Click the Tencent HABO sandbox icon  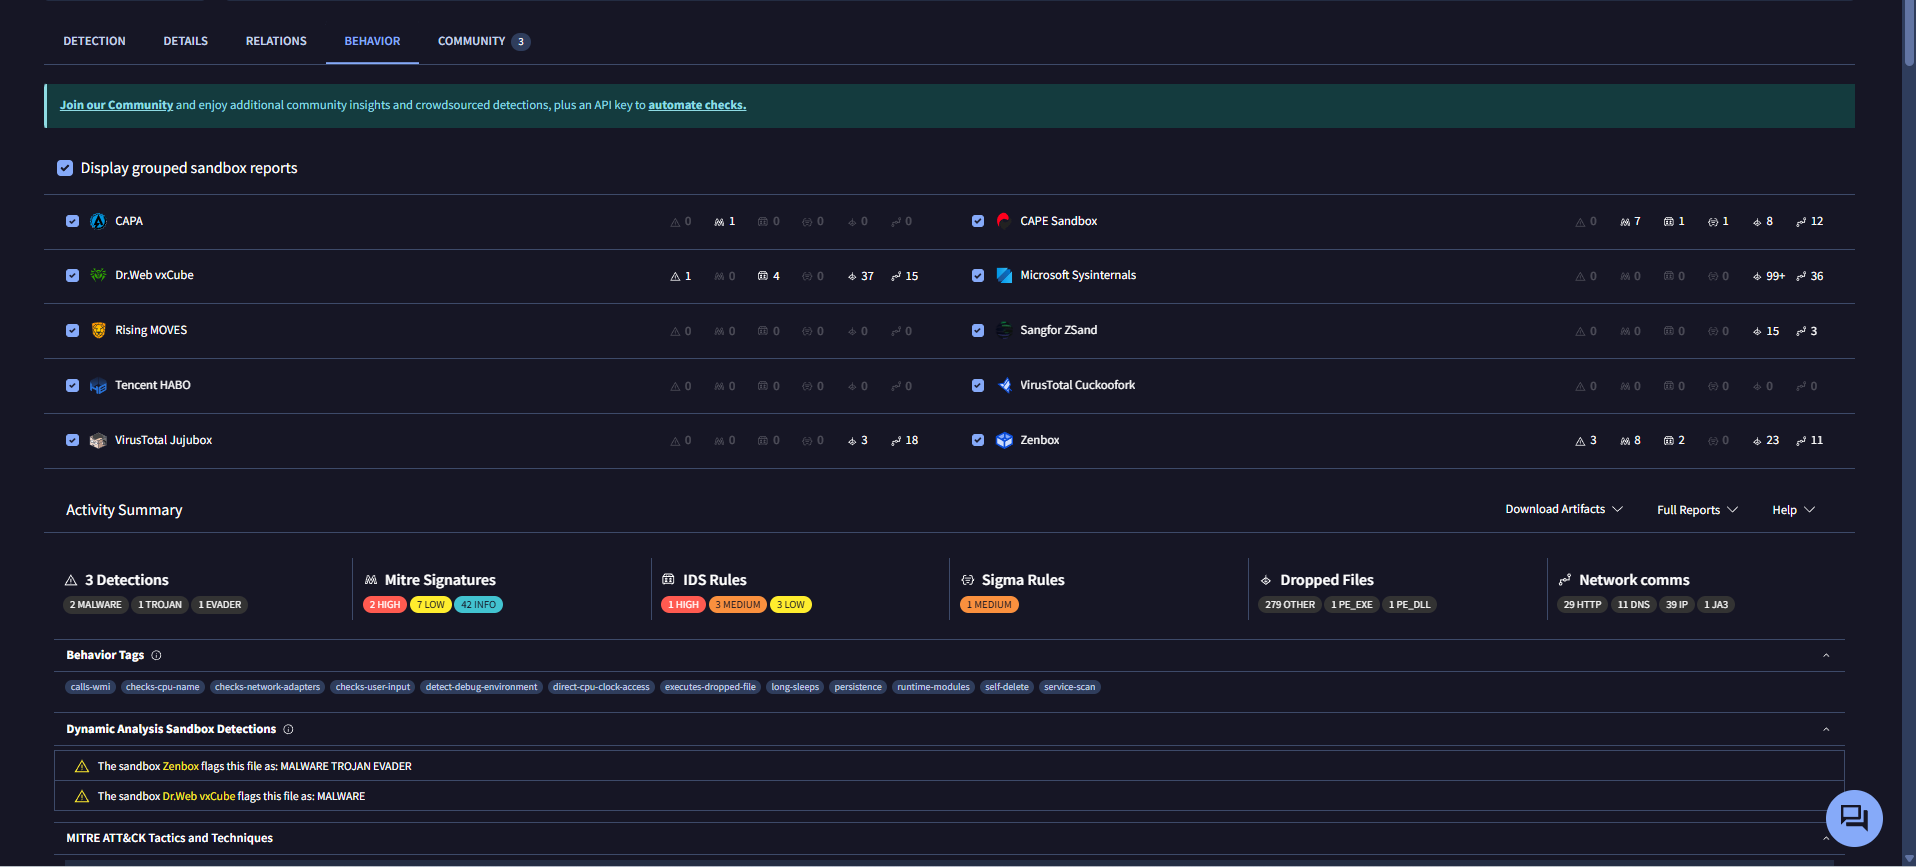[98, 385]
